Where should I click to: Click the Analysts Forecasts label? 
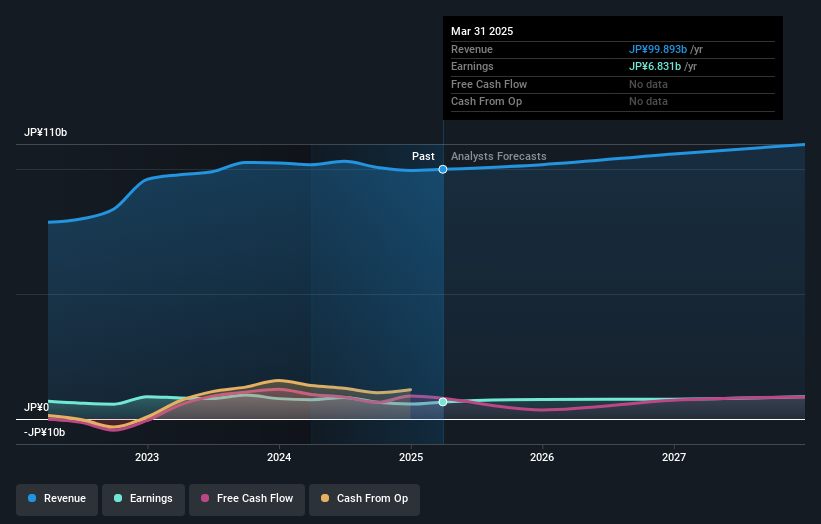498,156
